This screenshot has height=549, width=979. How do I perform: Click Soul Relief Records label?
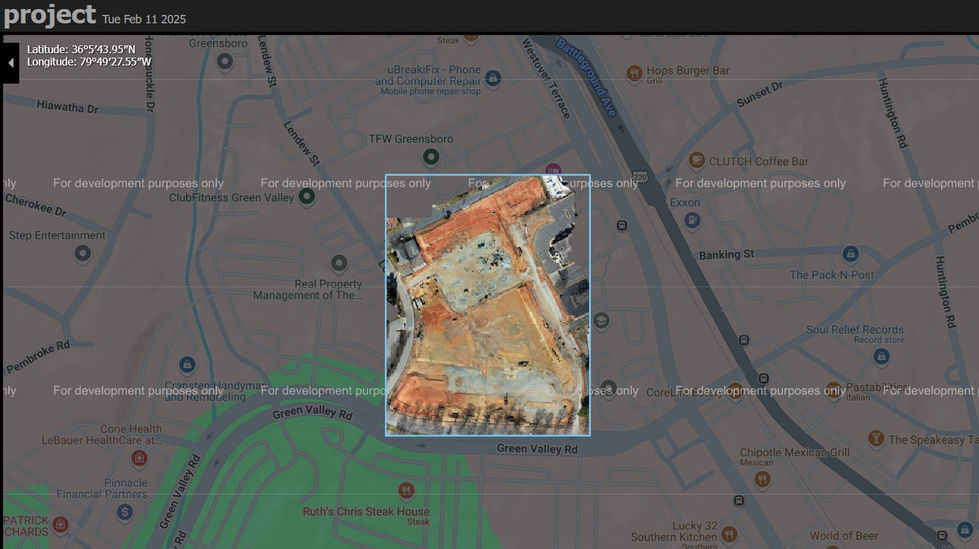854,330
